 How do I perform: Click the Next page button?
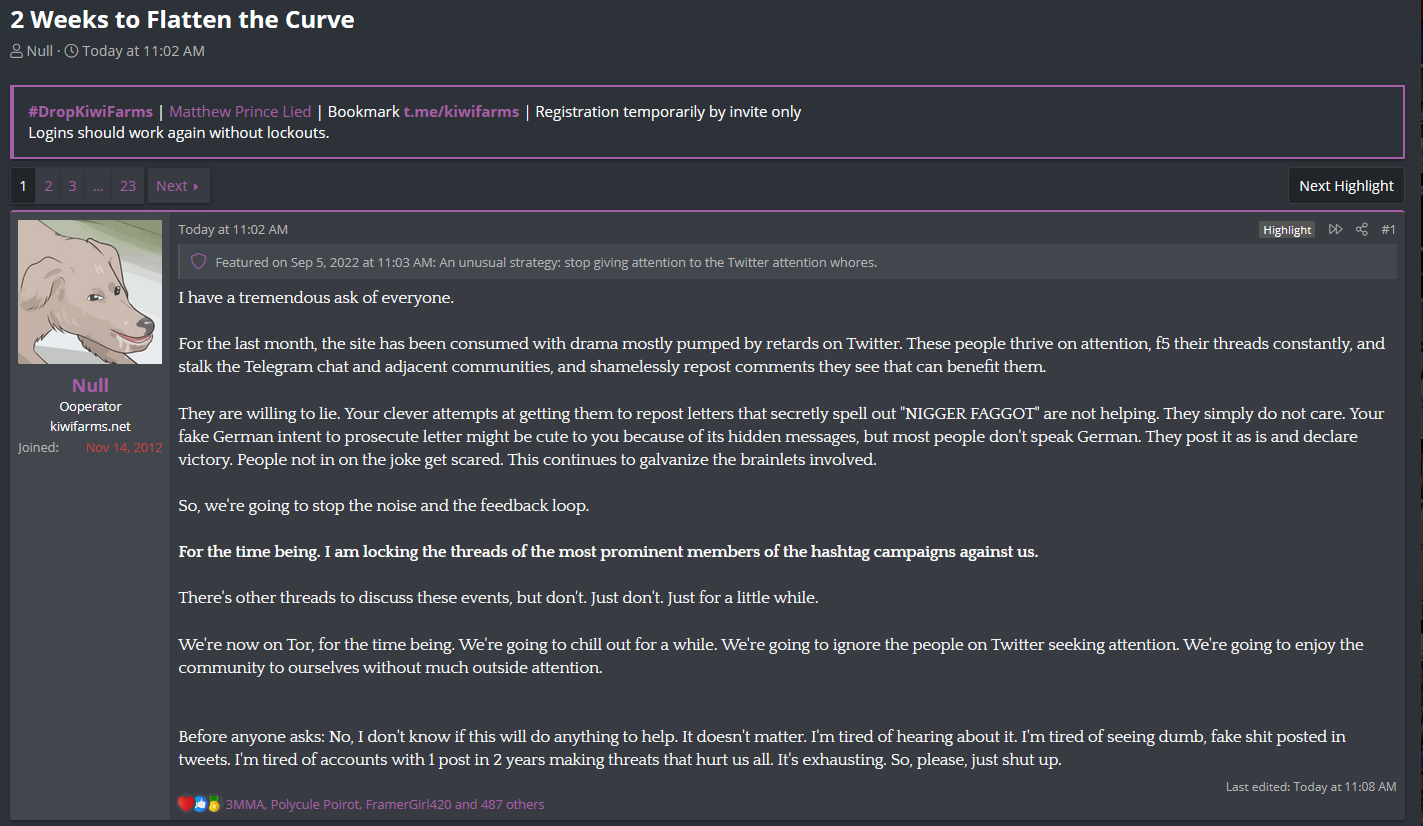[178, 186]
